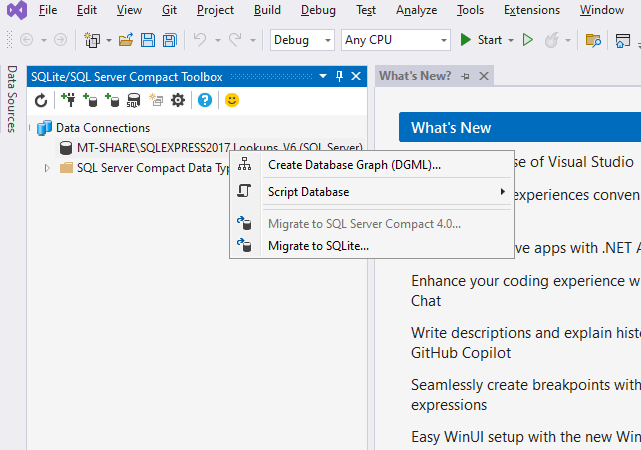Click the Redo icon
This screenshot has width=641, height=450.
click(x=235, y=40)
